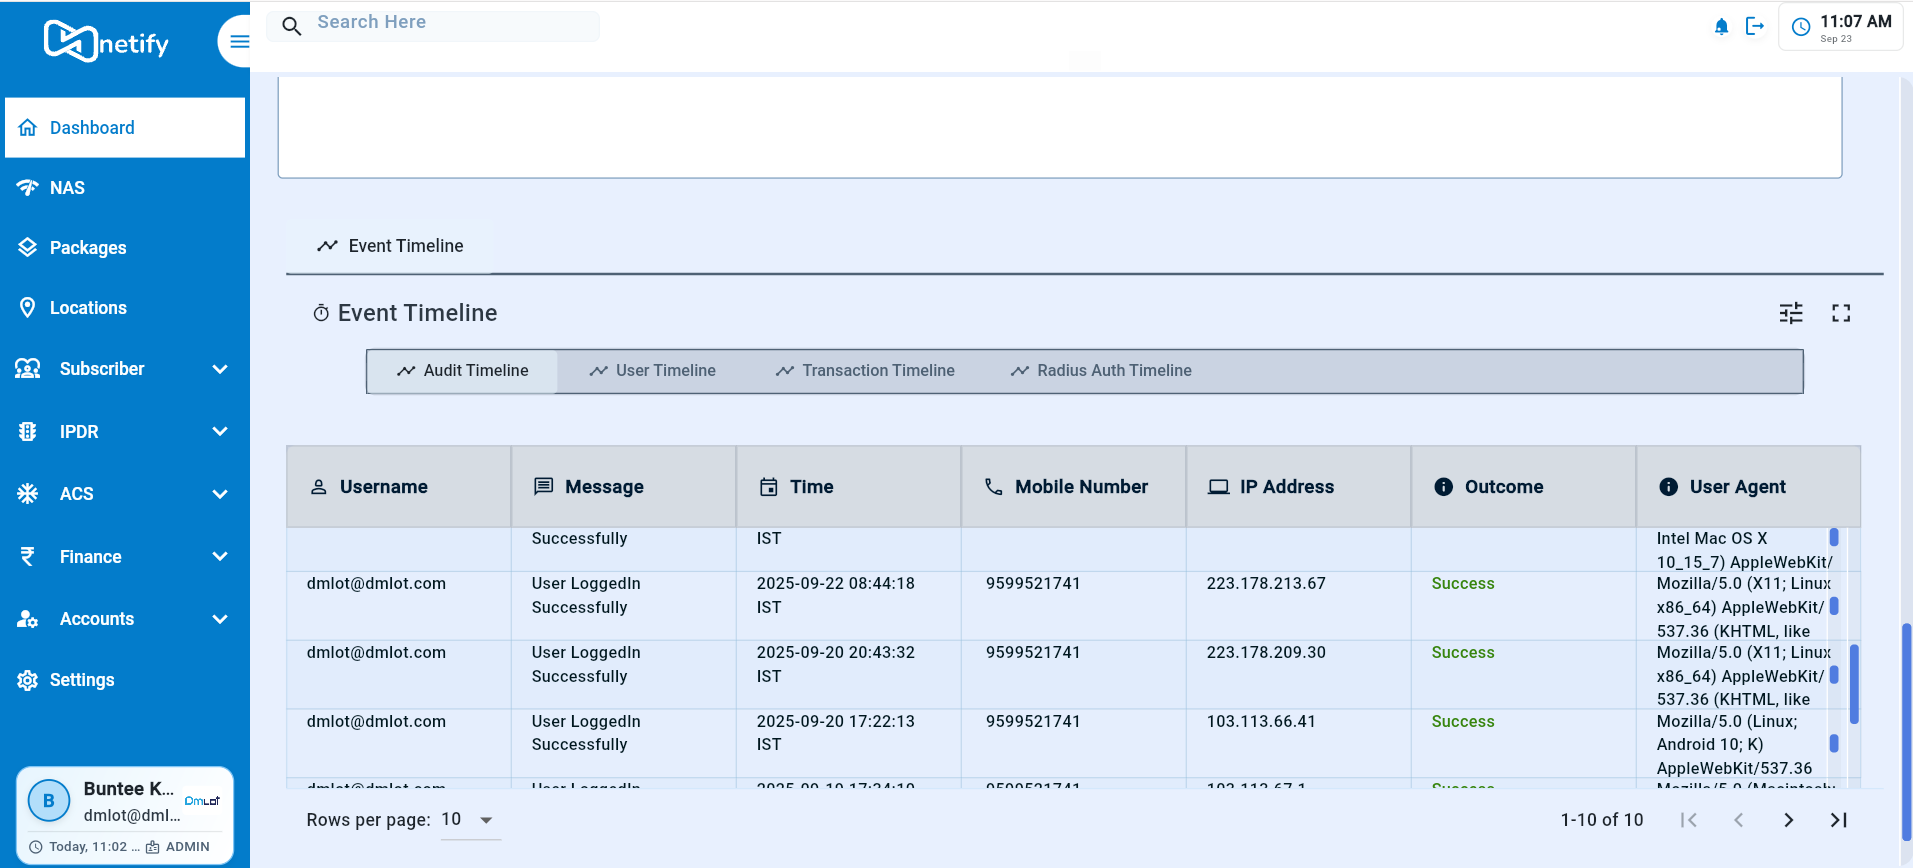Open the Settings page
The width and height of the screenshot is (1913, 868).
click(x=82, y=680)
